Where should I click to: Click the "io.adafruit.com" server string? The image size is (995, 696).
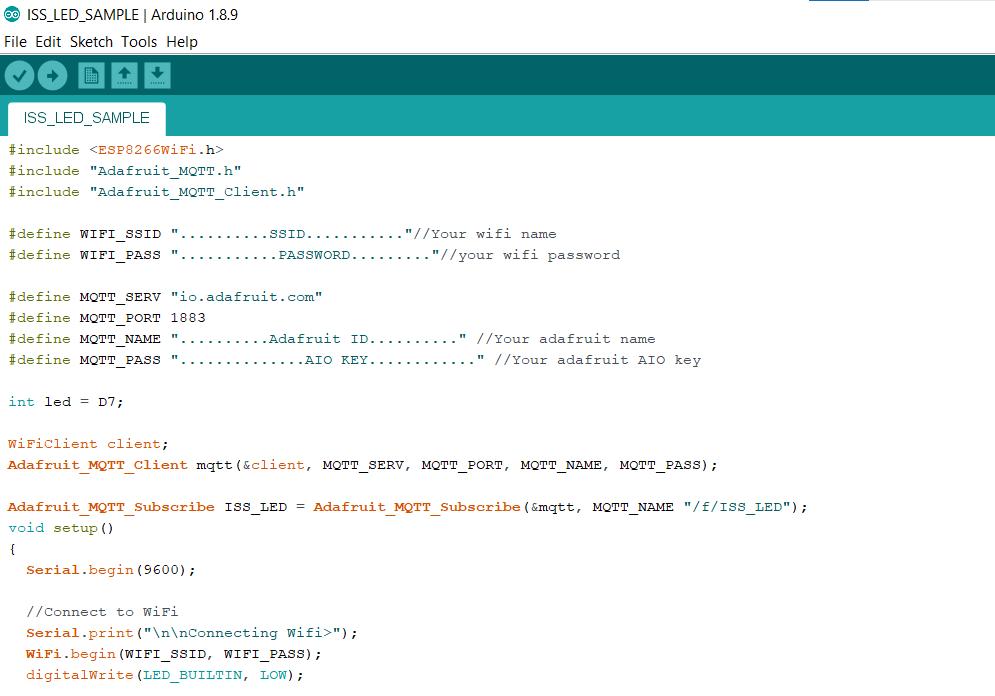[x=246, y=296]
